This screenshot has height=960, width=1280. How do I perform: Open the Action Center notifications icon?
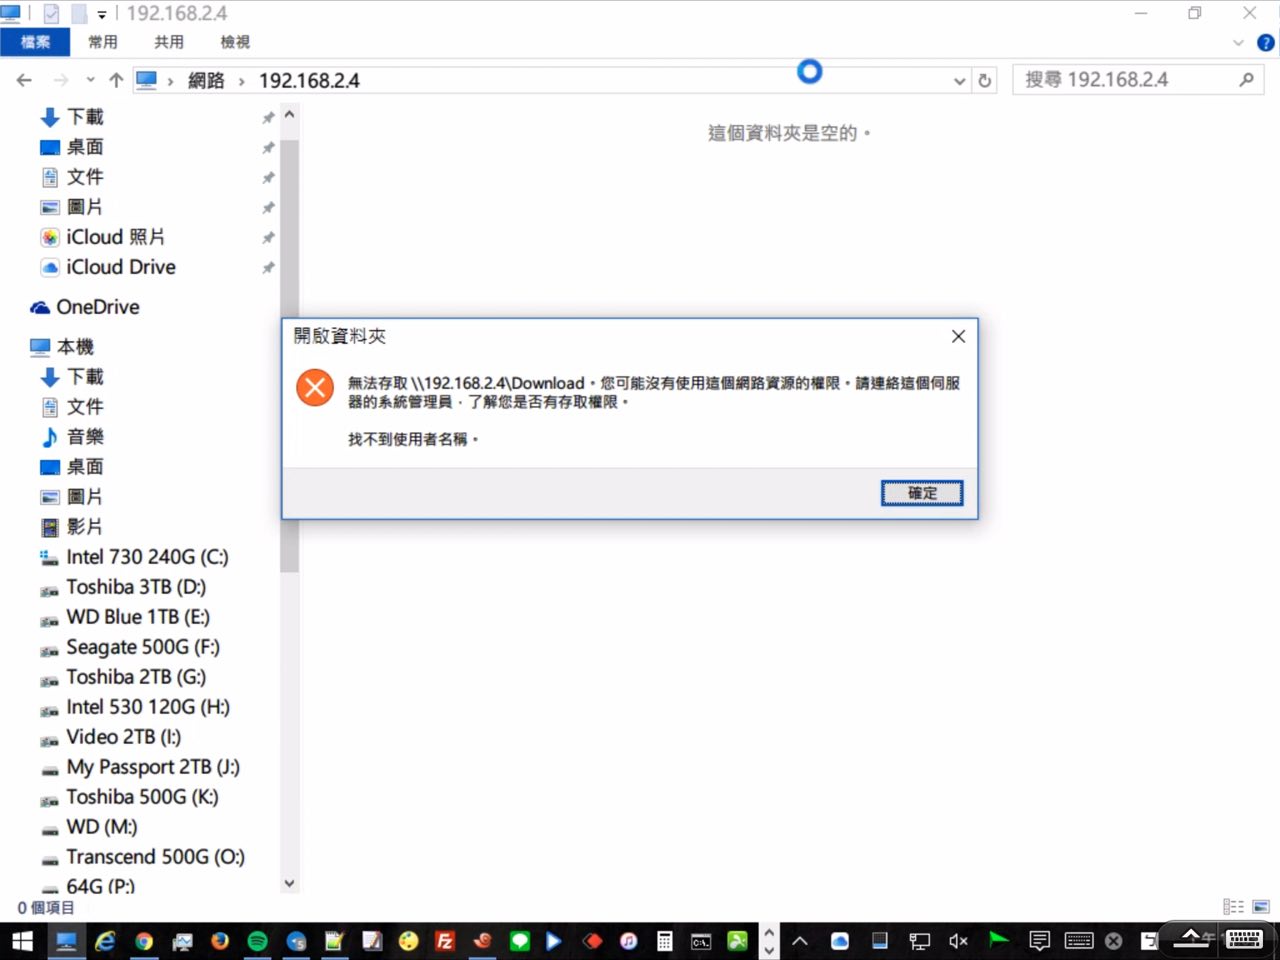click(x=1040, y=941)
